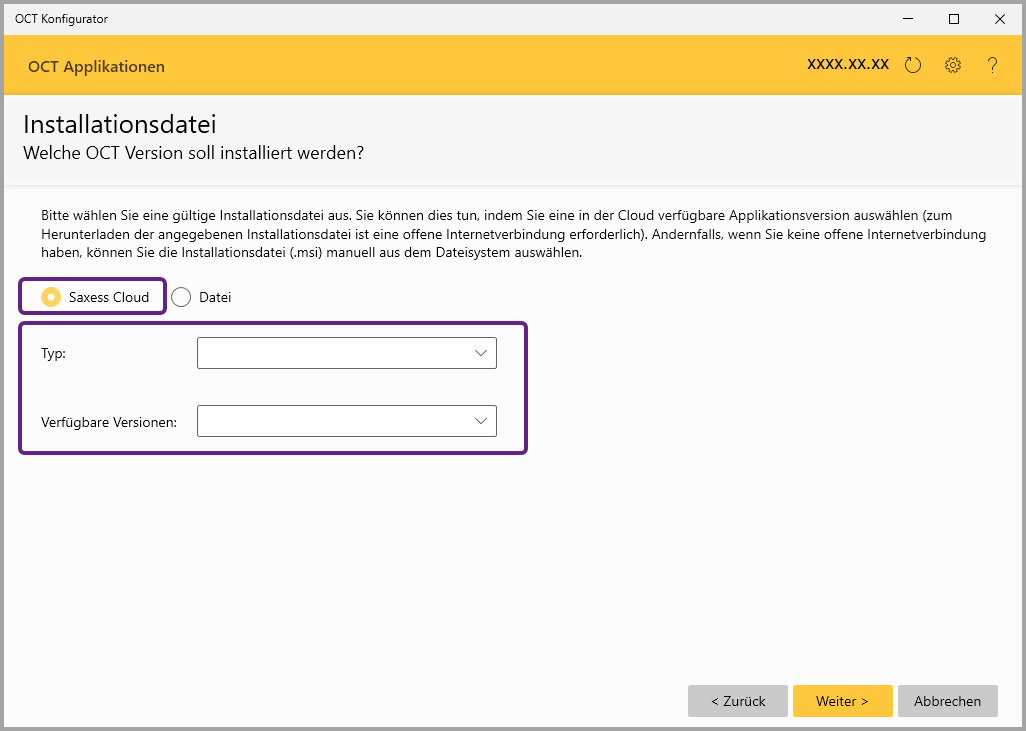
Task: Close the OCT Konfigurator window
Action: [x=999, y=18]
